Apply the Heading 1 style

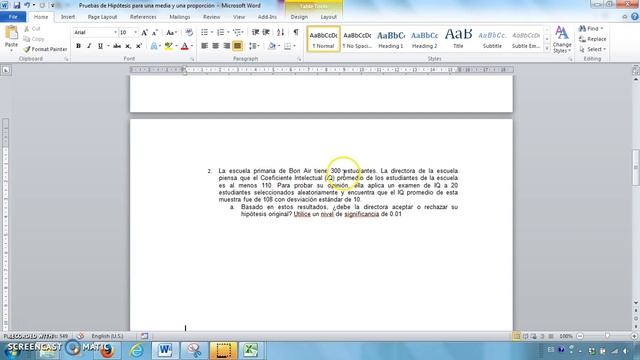point(391,39)
